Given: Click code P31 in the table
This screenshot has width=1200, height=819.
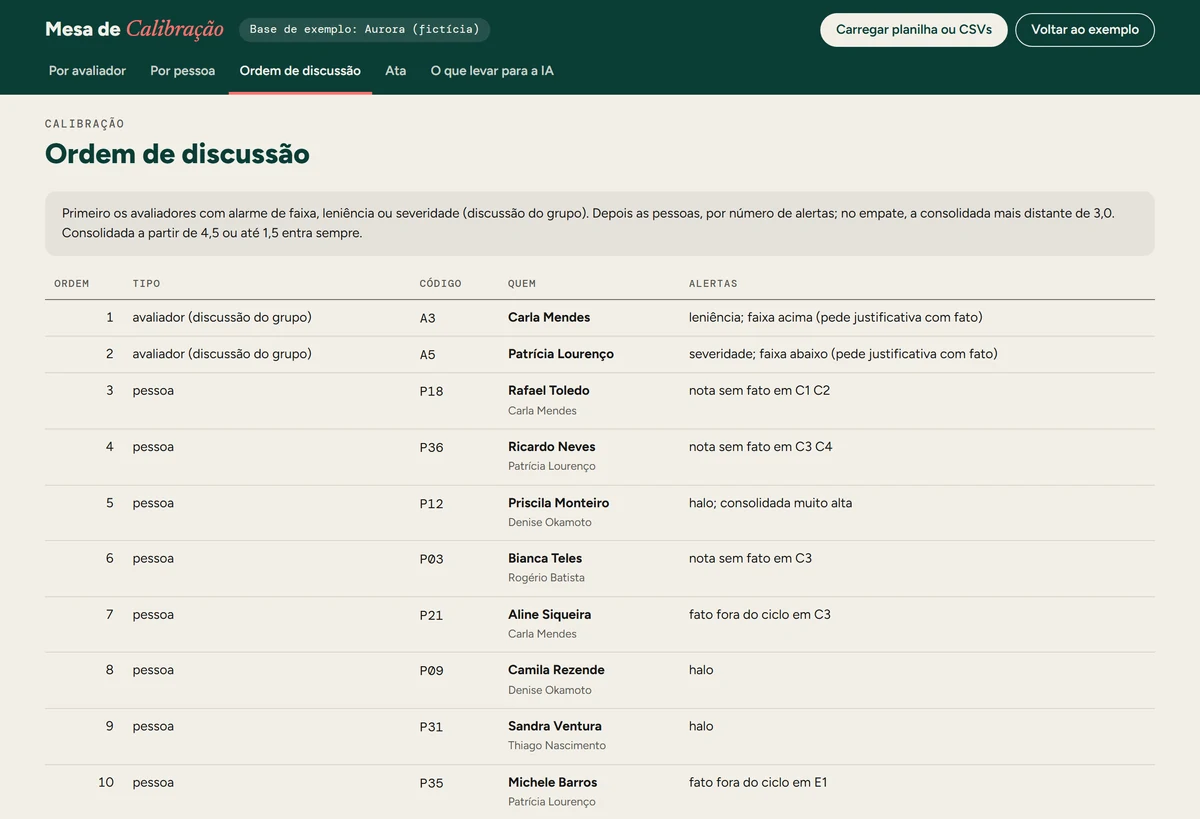Looking at the screenshot, I should pyautogui.click(x=432, y=727).
